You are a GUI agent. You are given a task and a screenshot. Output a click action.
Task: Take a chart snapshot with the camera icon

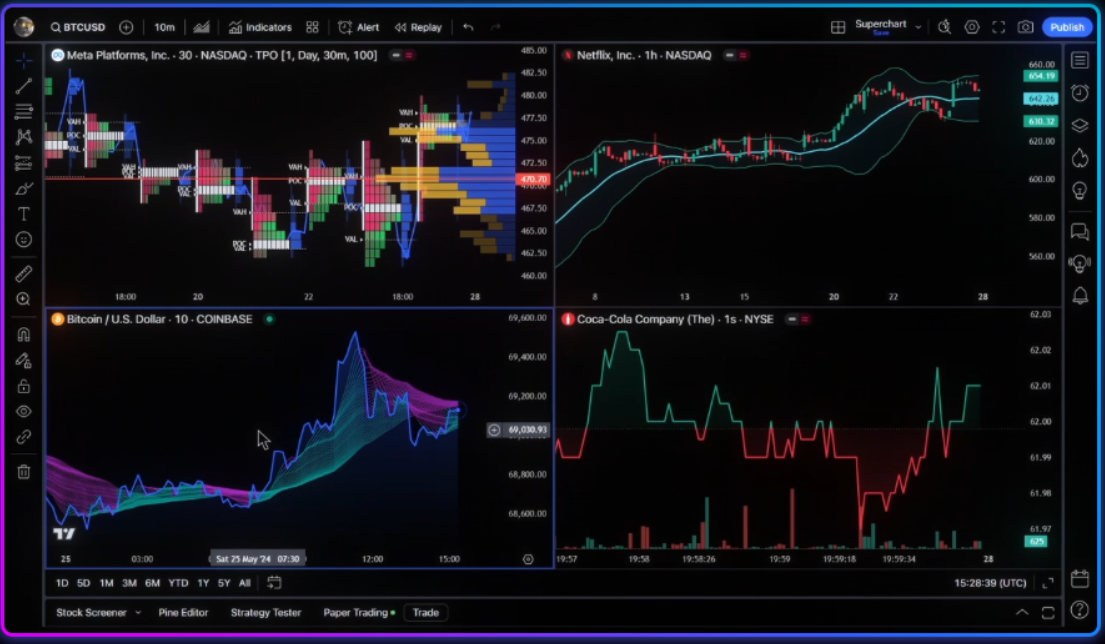(1025, 27)
